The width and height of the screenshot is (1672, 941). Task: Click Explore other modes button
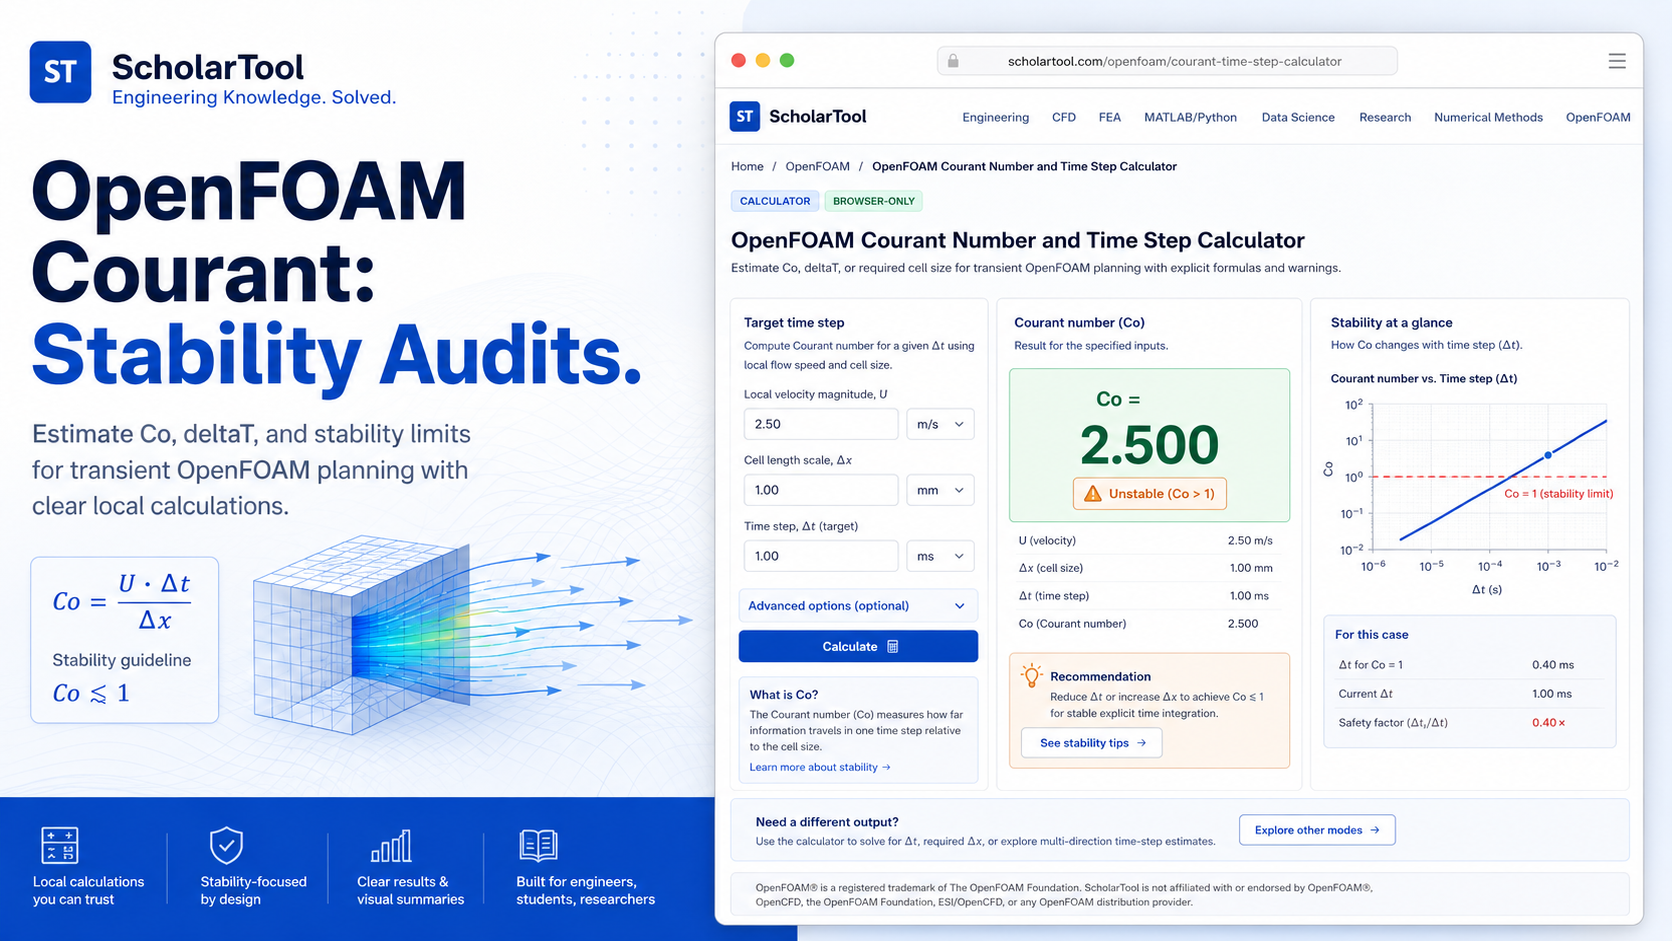pos(1317,830)
